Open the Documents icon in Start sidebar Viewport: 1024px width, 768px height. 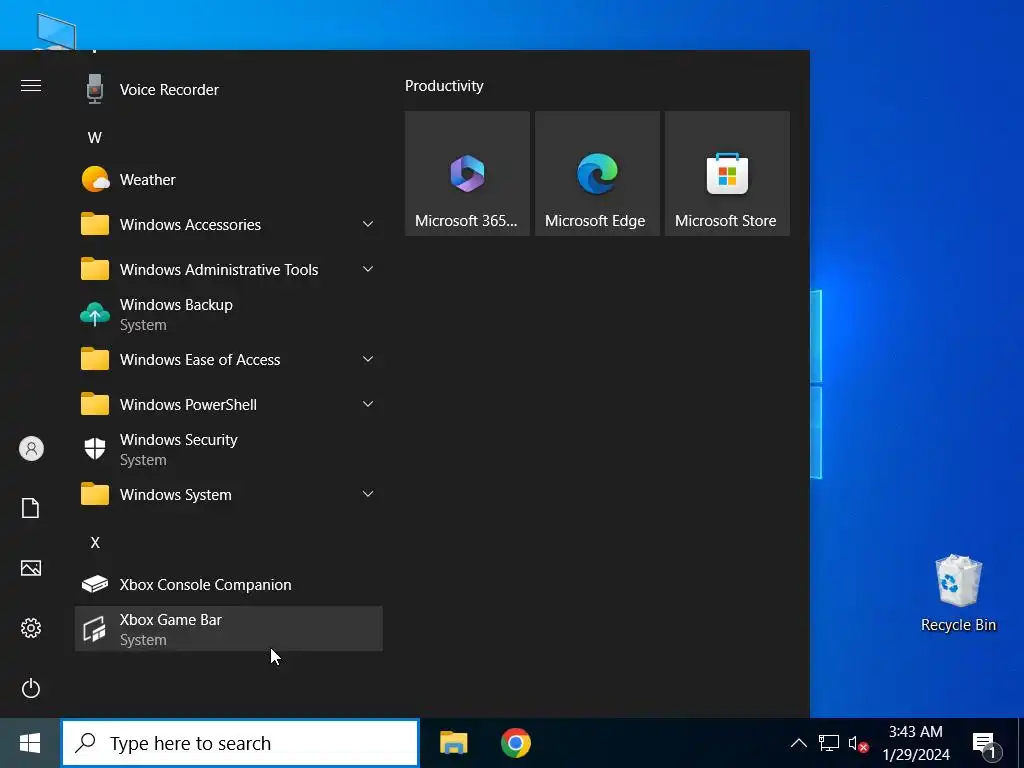(x=31, y=508)
